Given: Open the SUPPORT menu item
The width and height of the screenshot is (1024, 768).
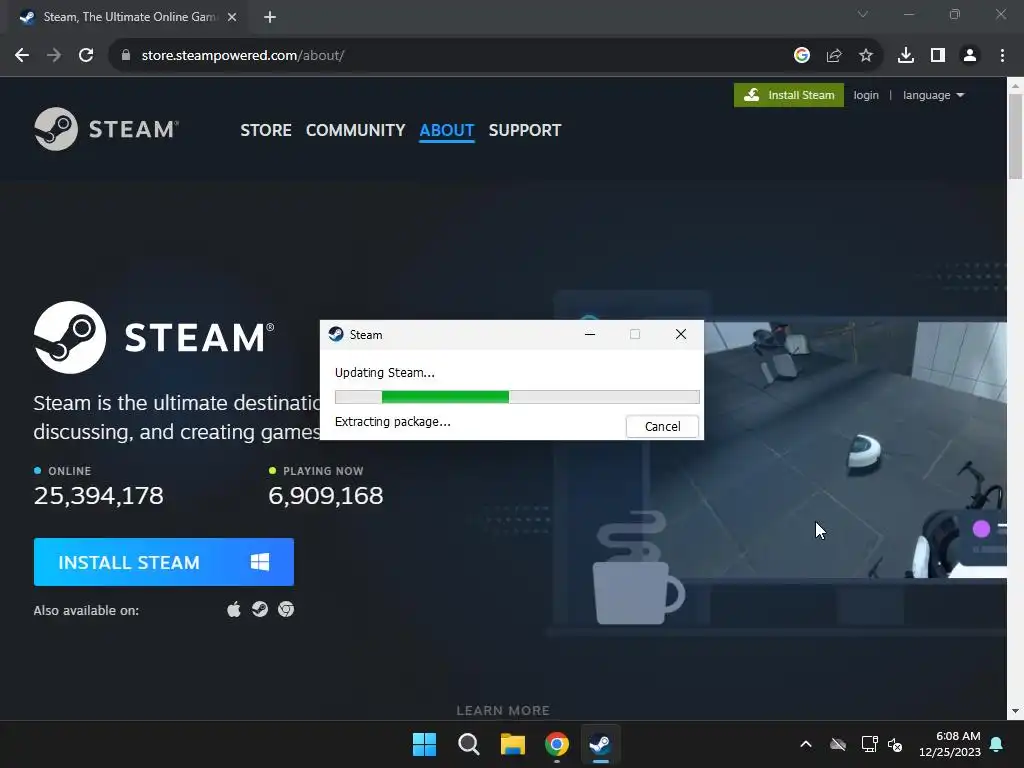Looking at the screenshot, I should click(525, 130).
